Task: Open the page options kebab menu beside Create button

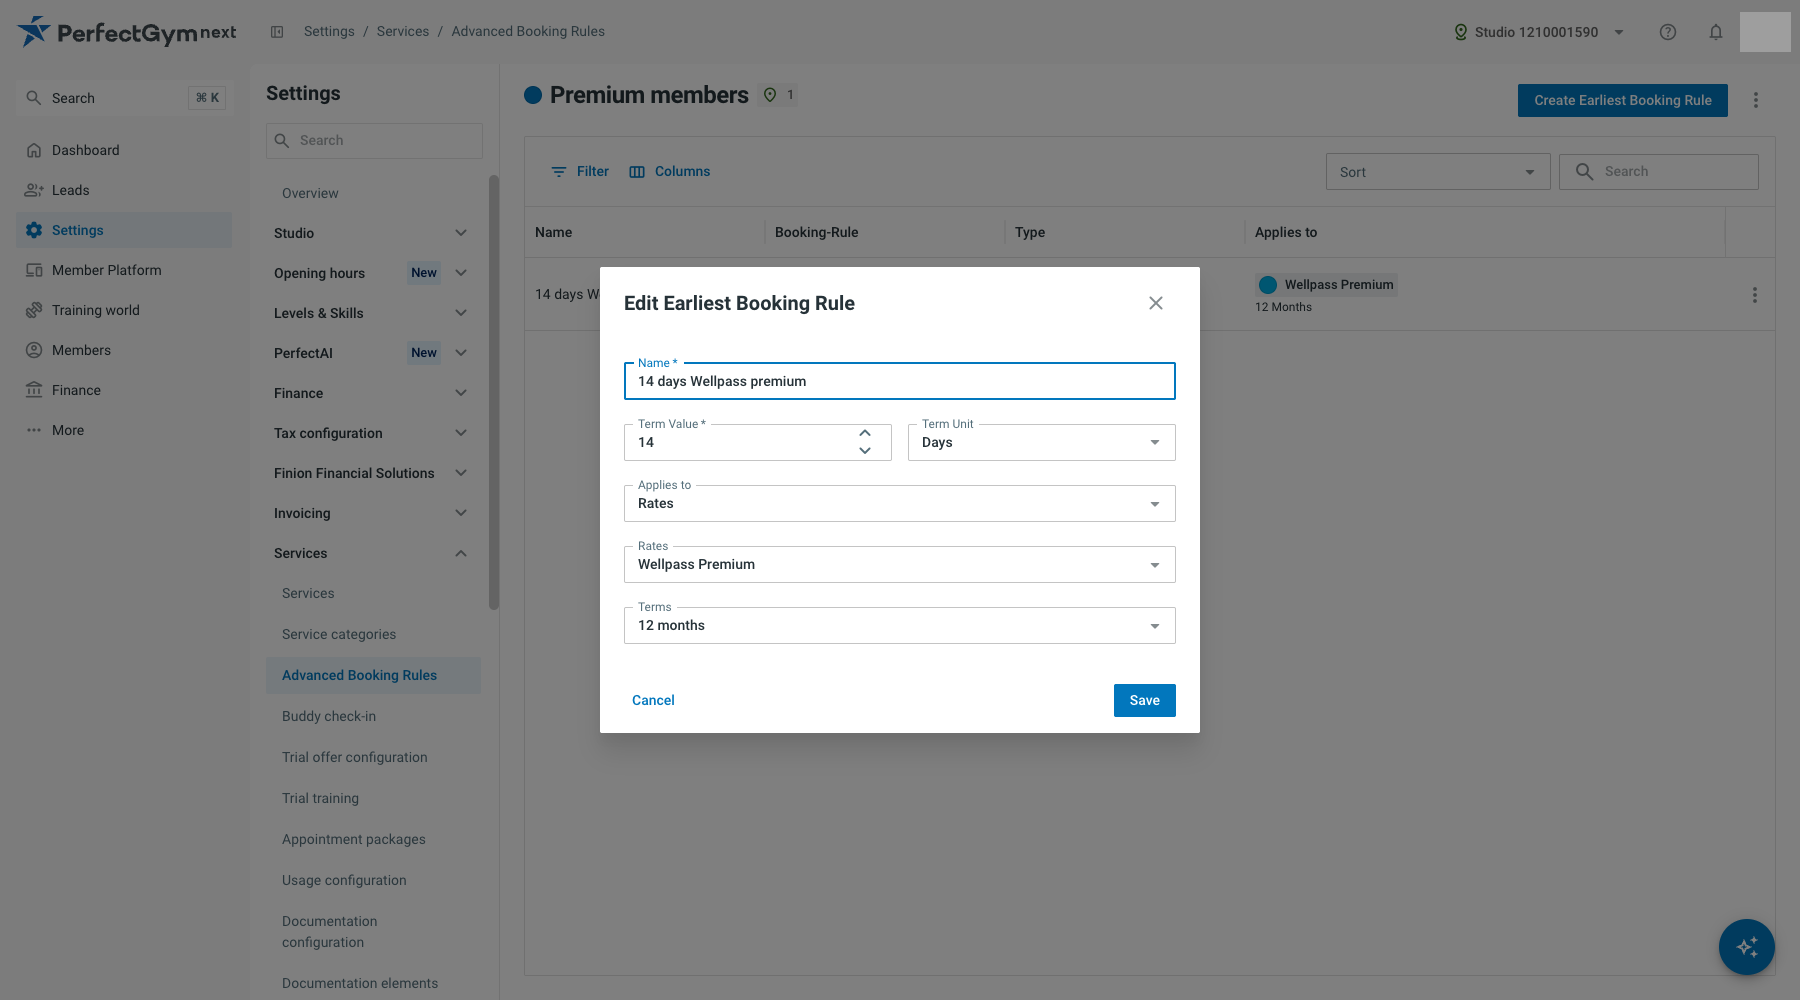Action: click(x=1755, y=100)
